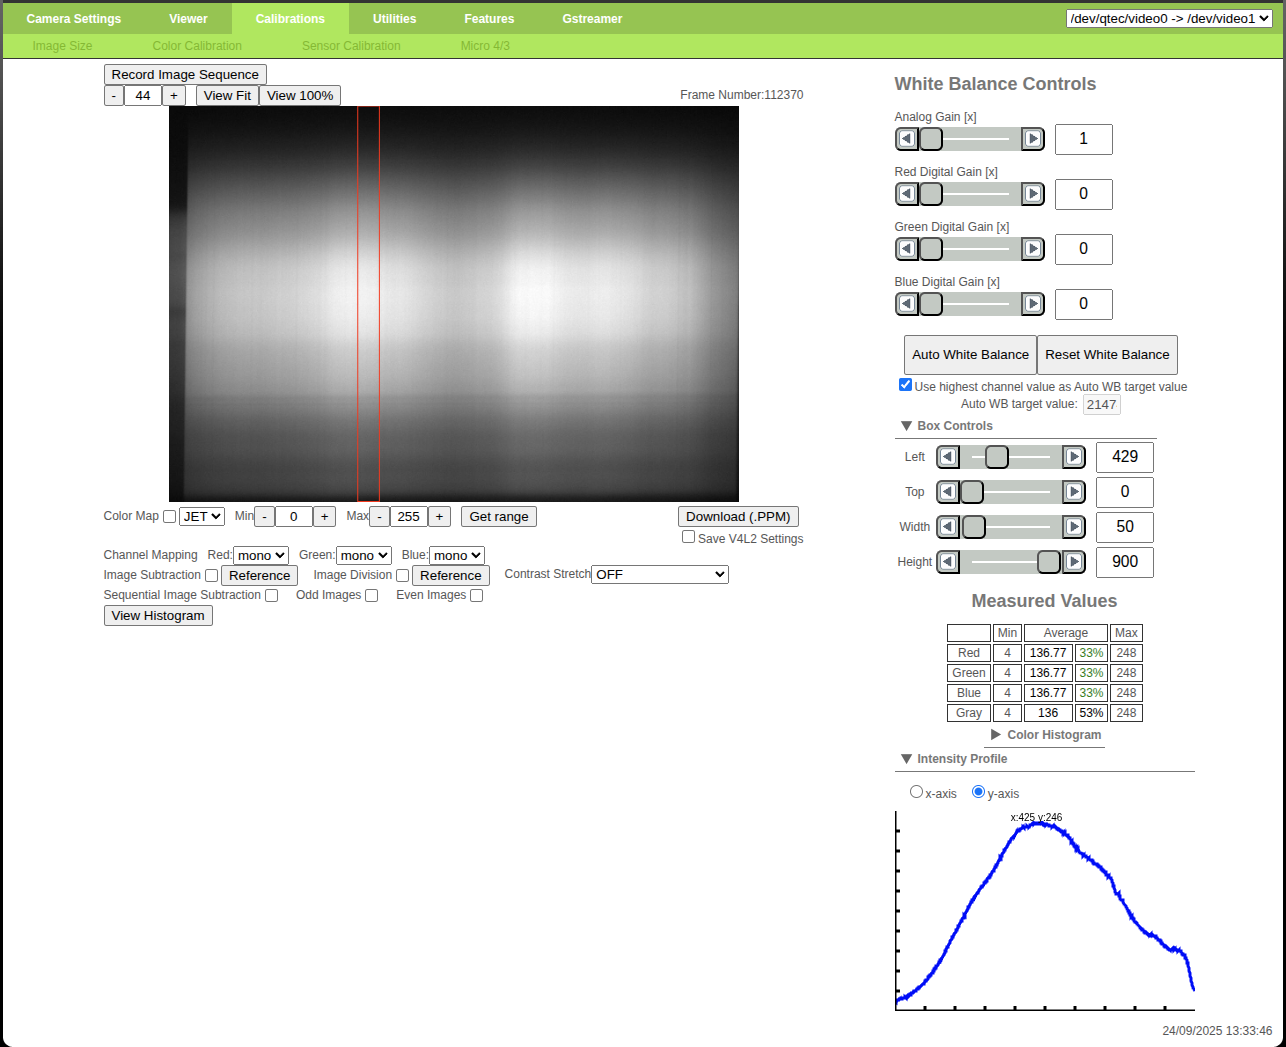Check the Save V4L2 Settings box
This screenshot has height=1047, width=1286.
point(688,537)
